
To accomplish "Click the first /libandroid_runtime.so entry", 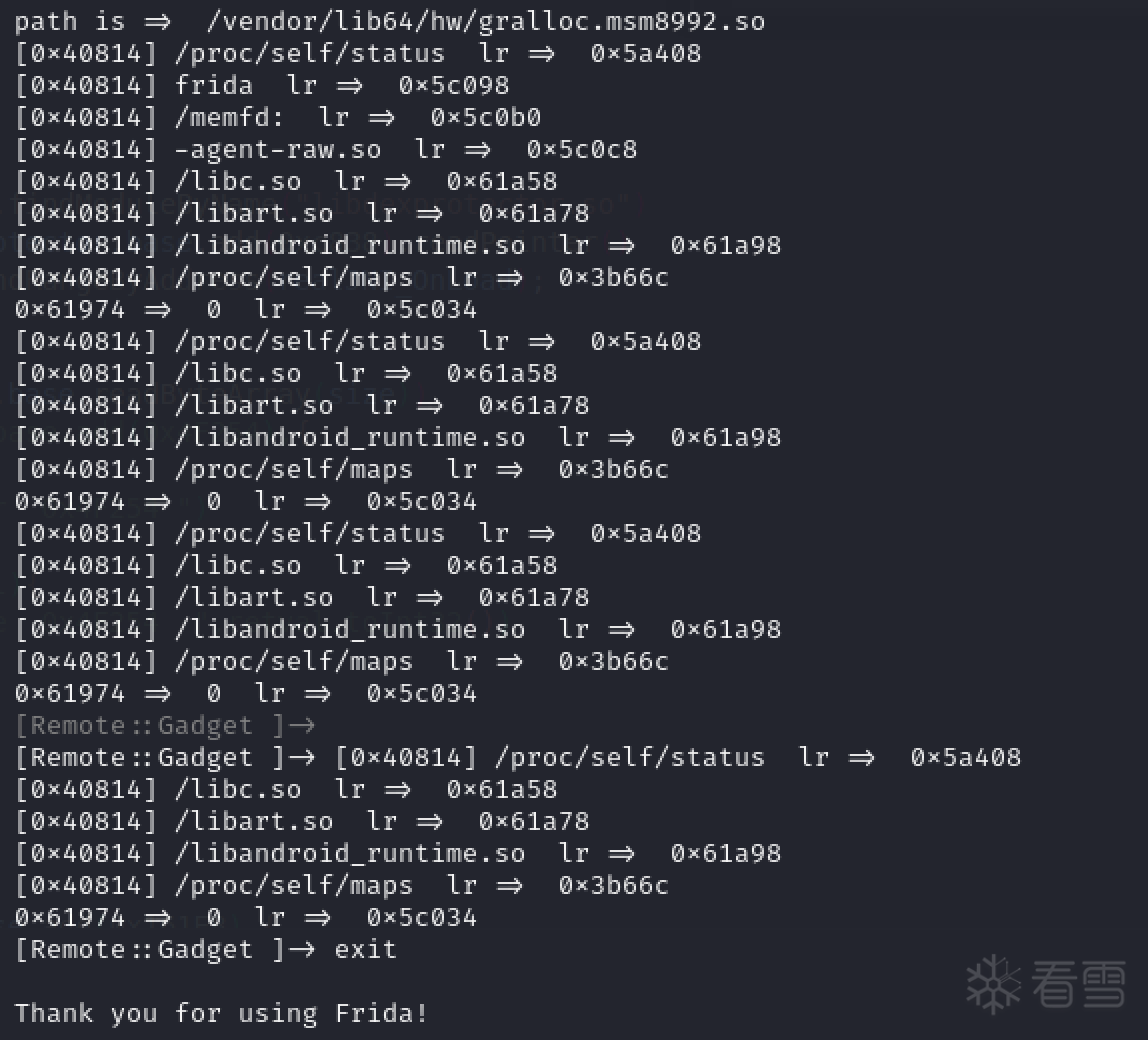I will [350, 245].
